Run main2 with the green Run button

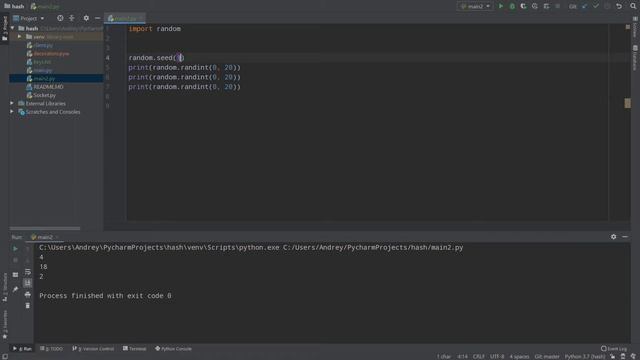click(500, 6)
